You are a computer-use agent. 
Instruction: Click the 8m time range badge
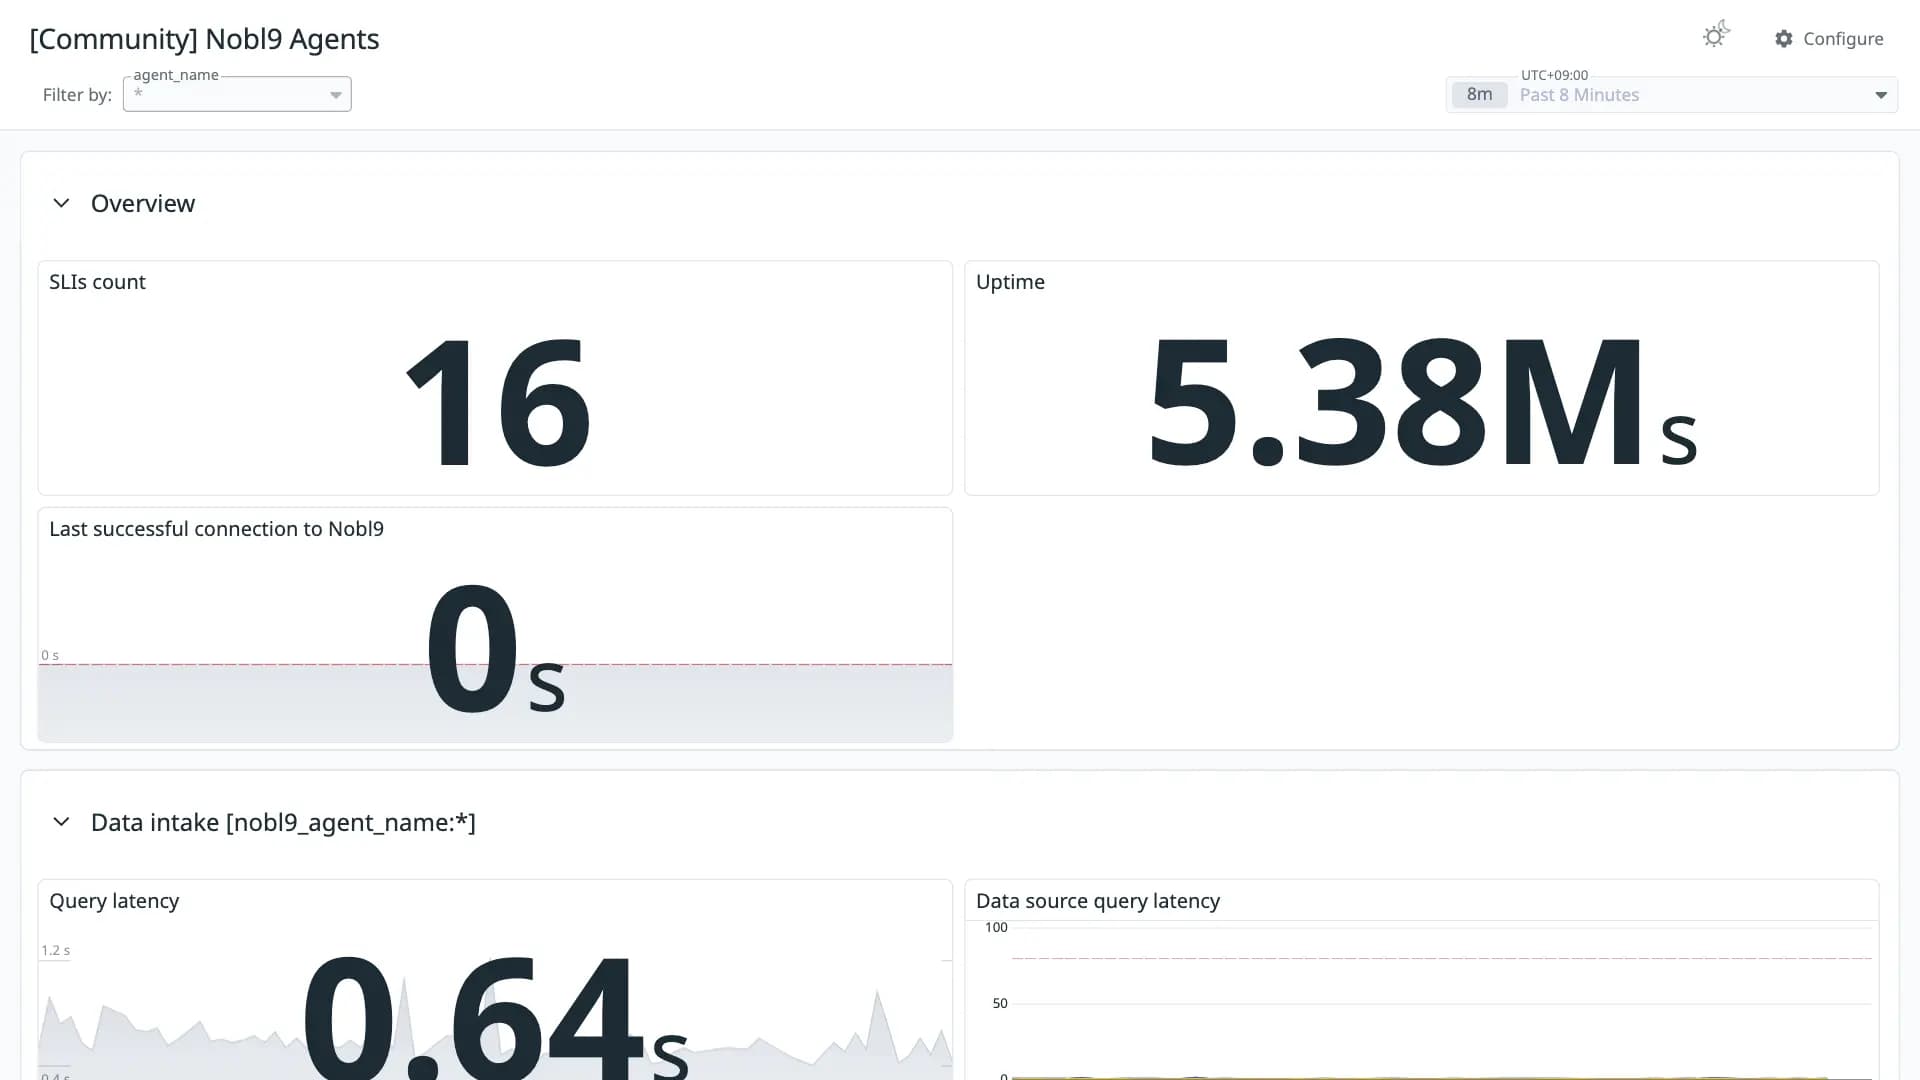1479,95
